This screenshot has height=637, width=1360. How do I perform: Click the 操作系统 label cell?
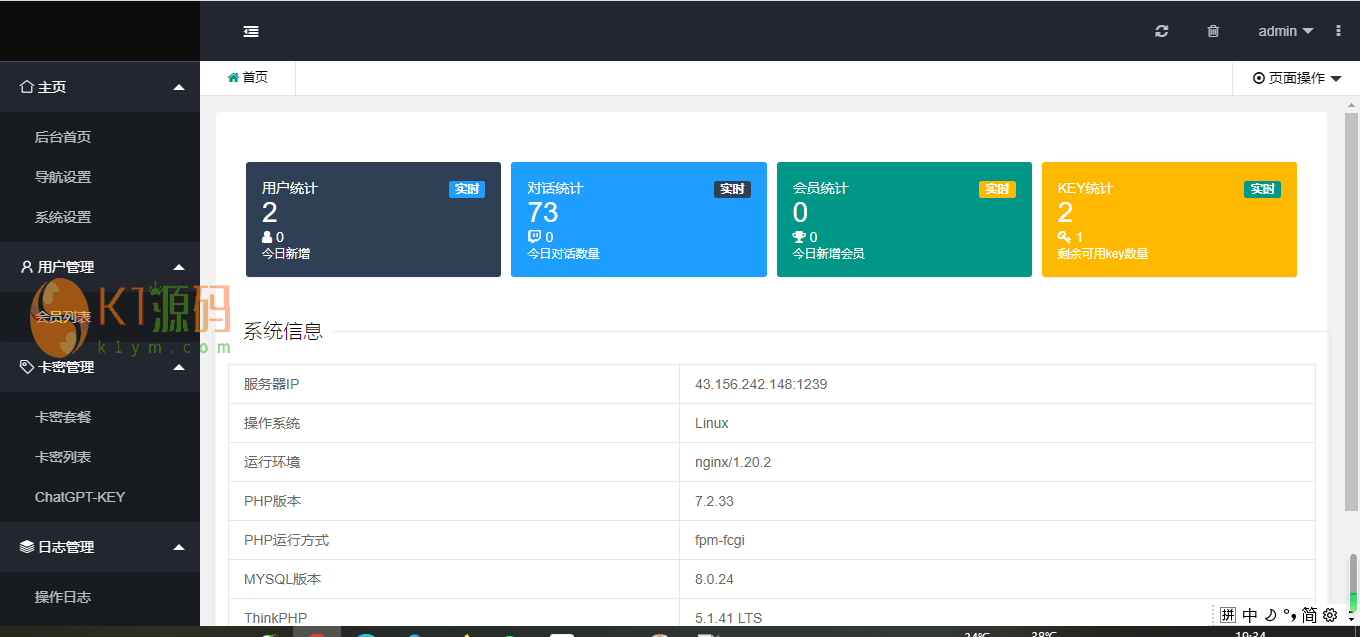click(454, 423)
